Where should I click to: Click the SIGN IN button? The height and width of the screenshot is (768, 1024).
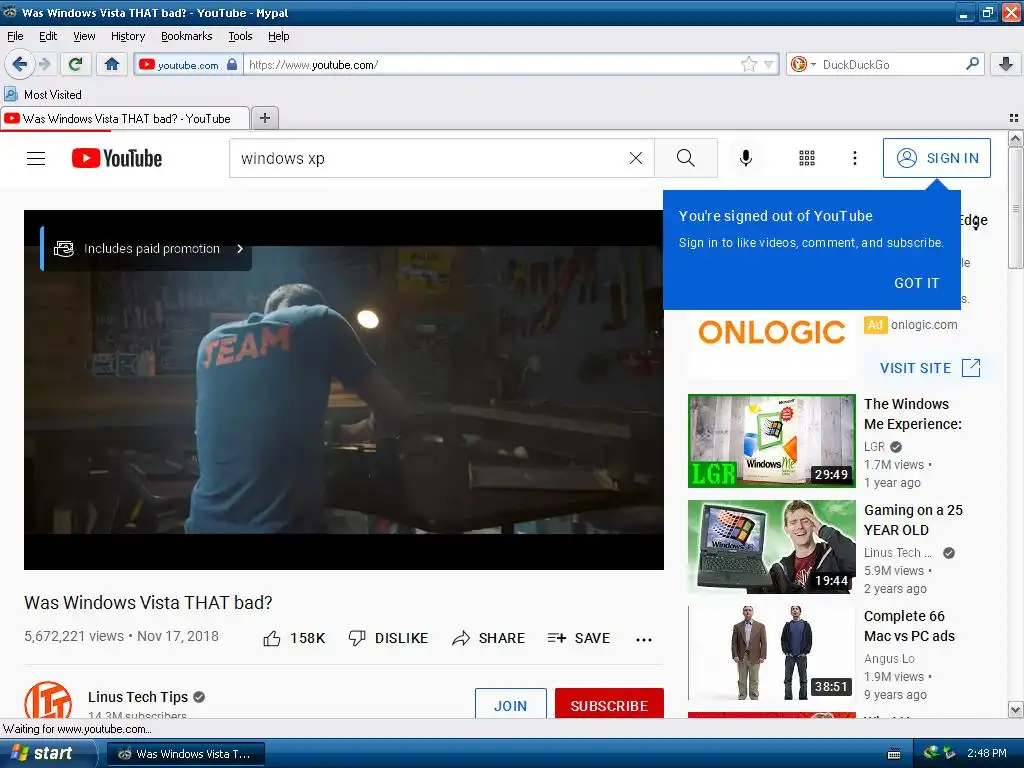pyautogui.click(x=936, y=158)
